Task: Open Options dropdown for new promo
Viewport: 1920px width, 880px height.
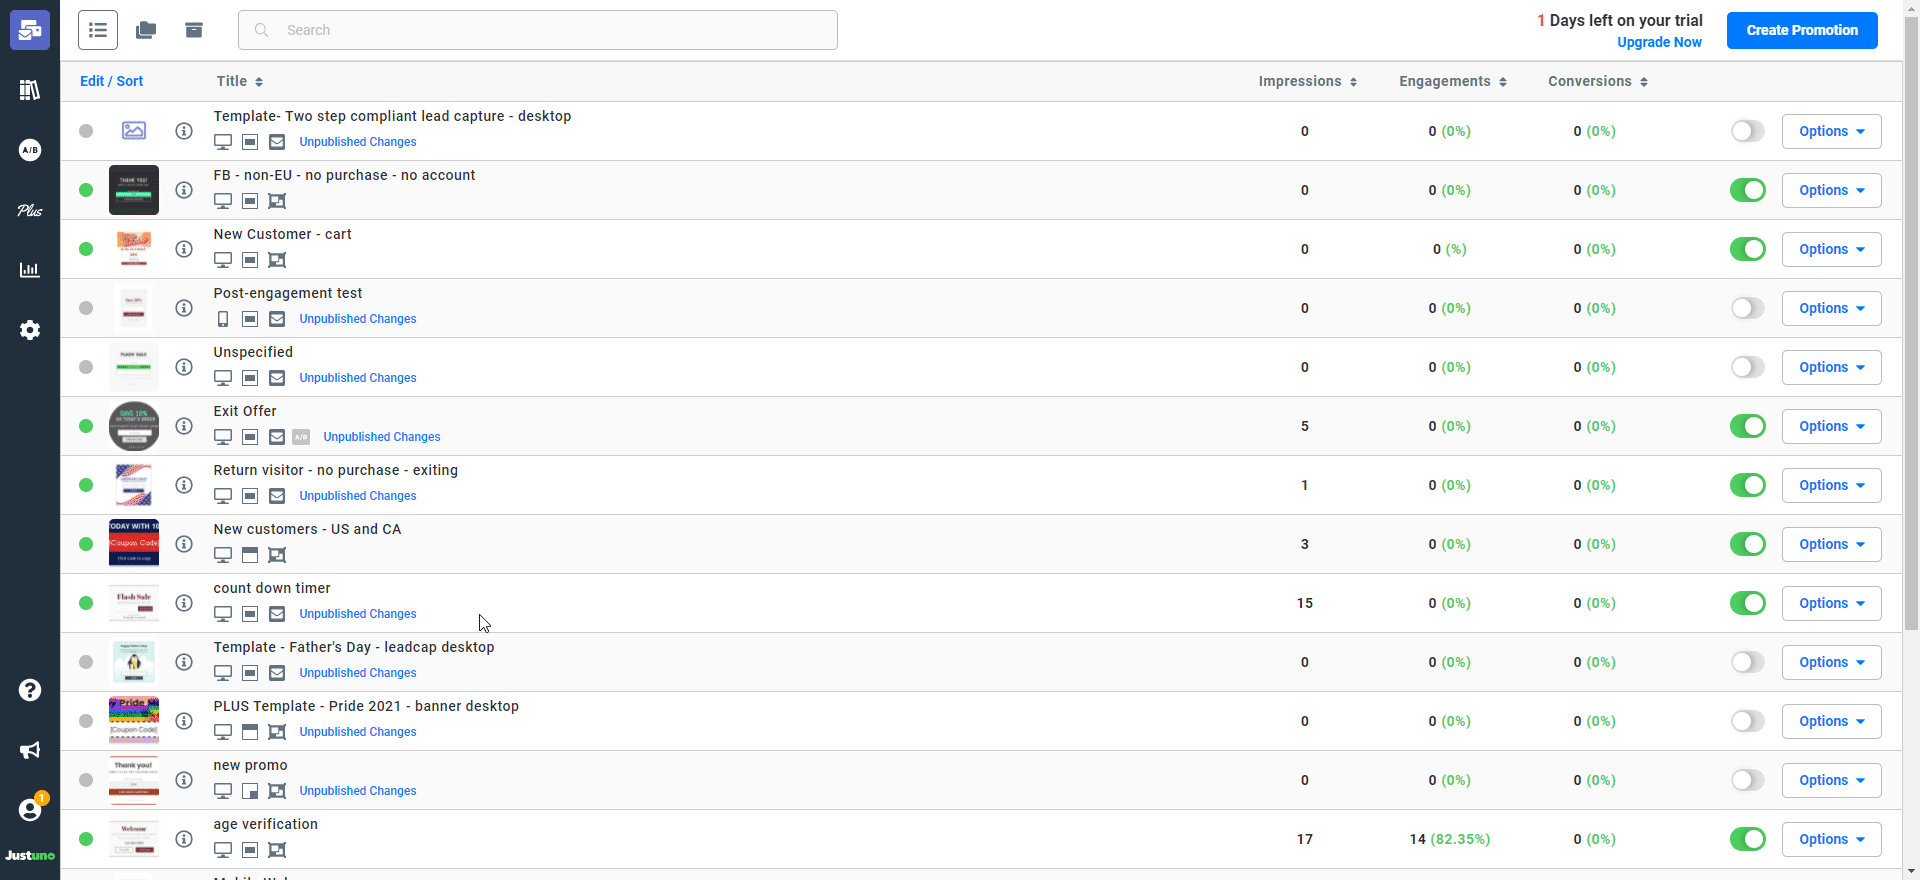Action: [1831, 780]
